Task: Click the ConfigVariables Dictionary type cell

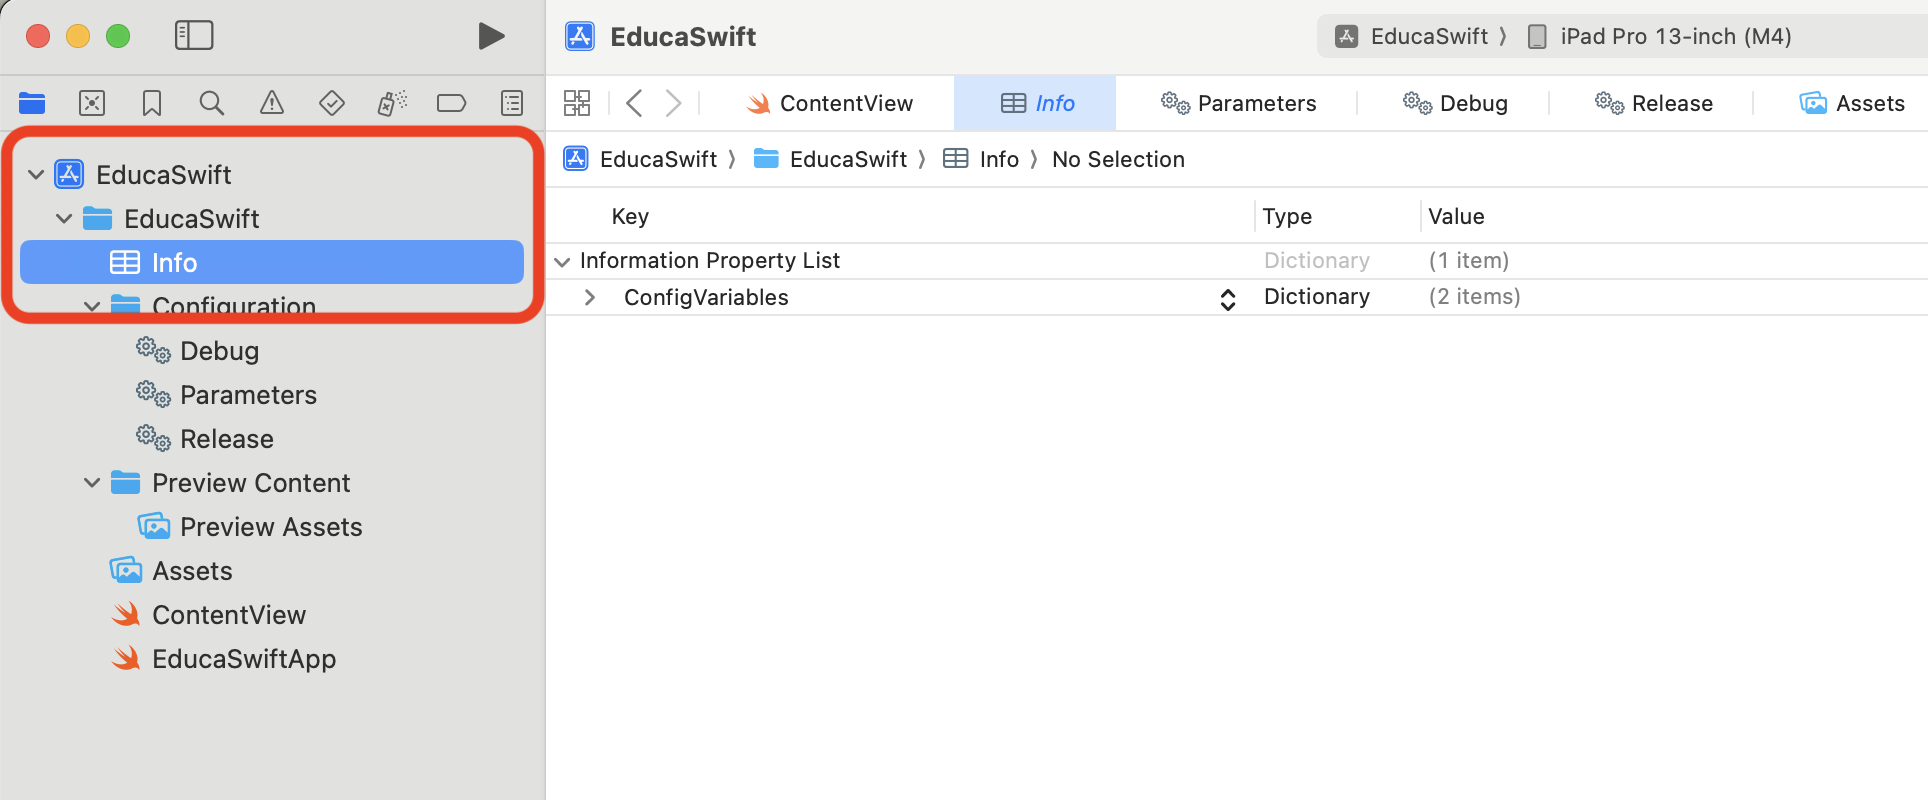Action: [x=1317, y=297]
